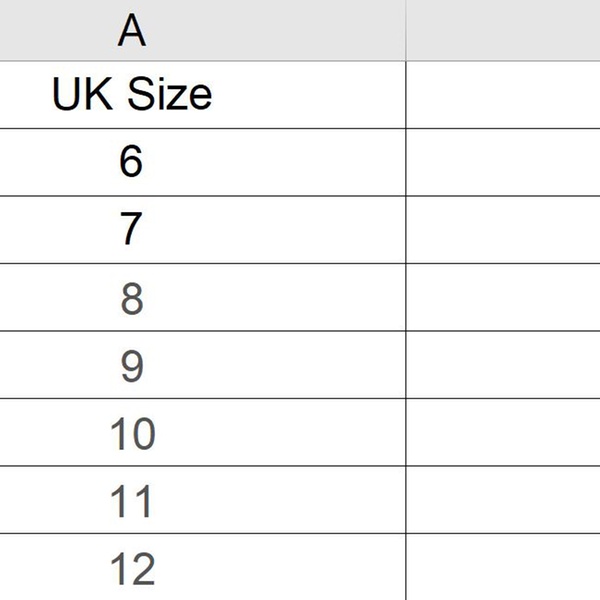The image size is (600, 600).
Task: Select the blank cell next to 9
Action: point(503,366)
